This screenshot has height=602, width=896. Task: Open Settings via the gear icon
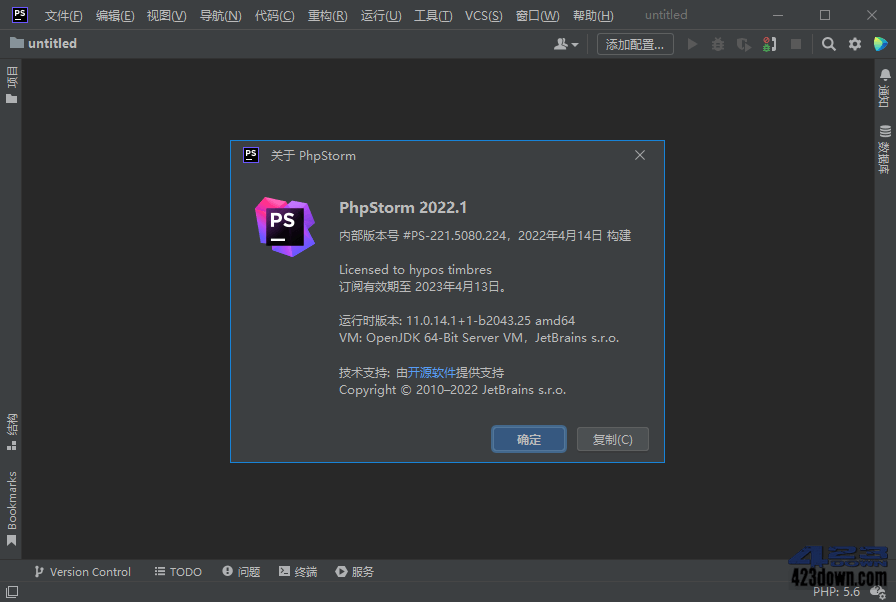point(855,44)
